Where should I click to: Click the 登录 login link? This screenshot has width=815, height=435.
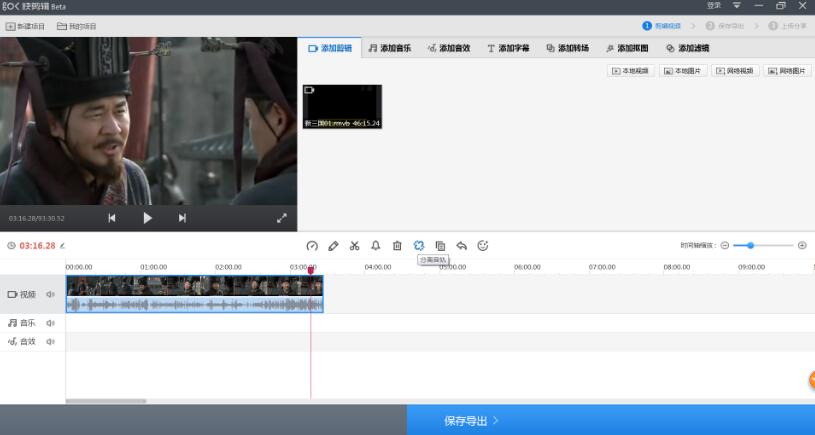(714, 6)
